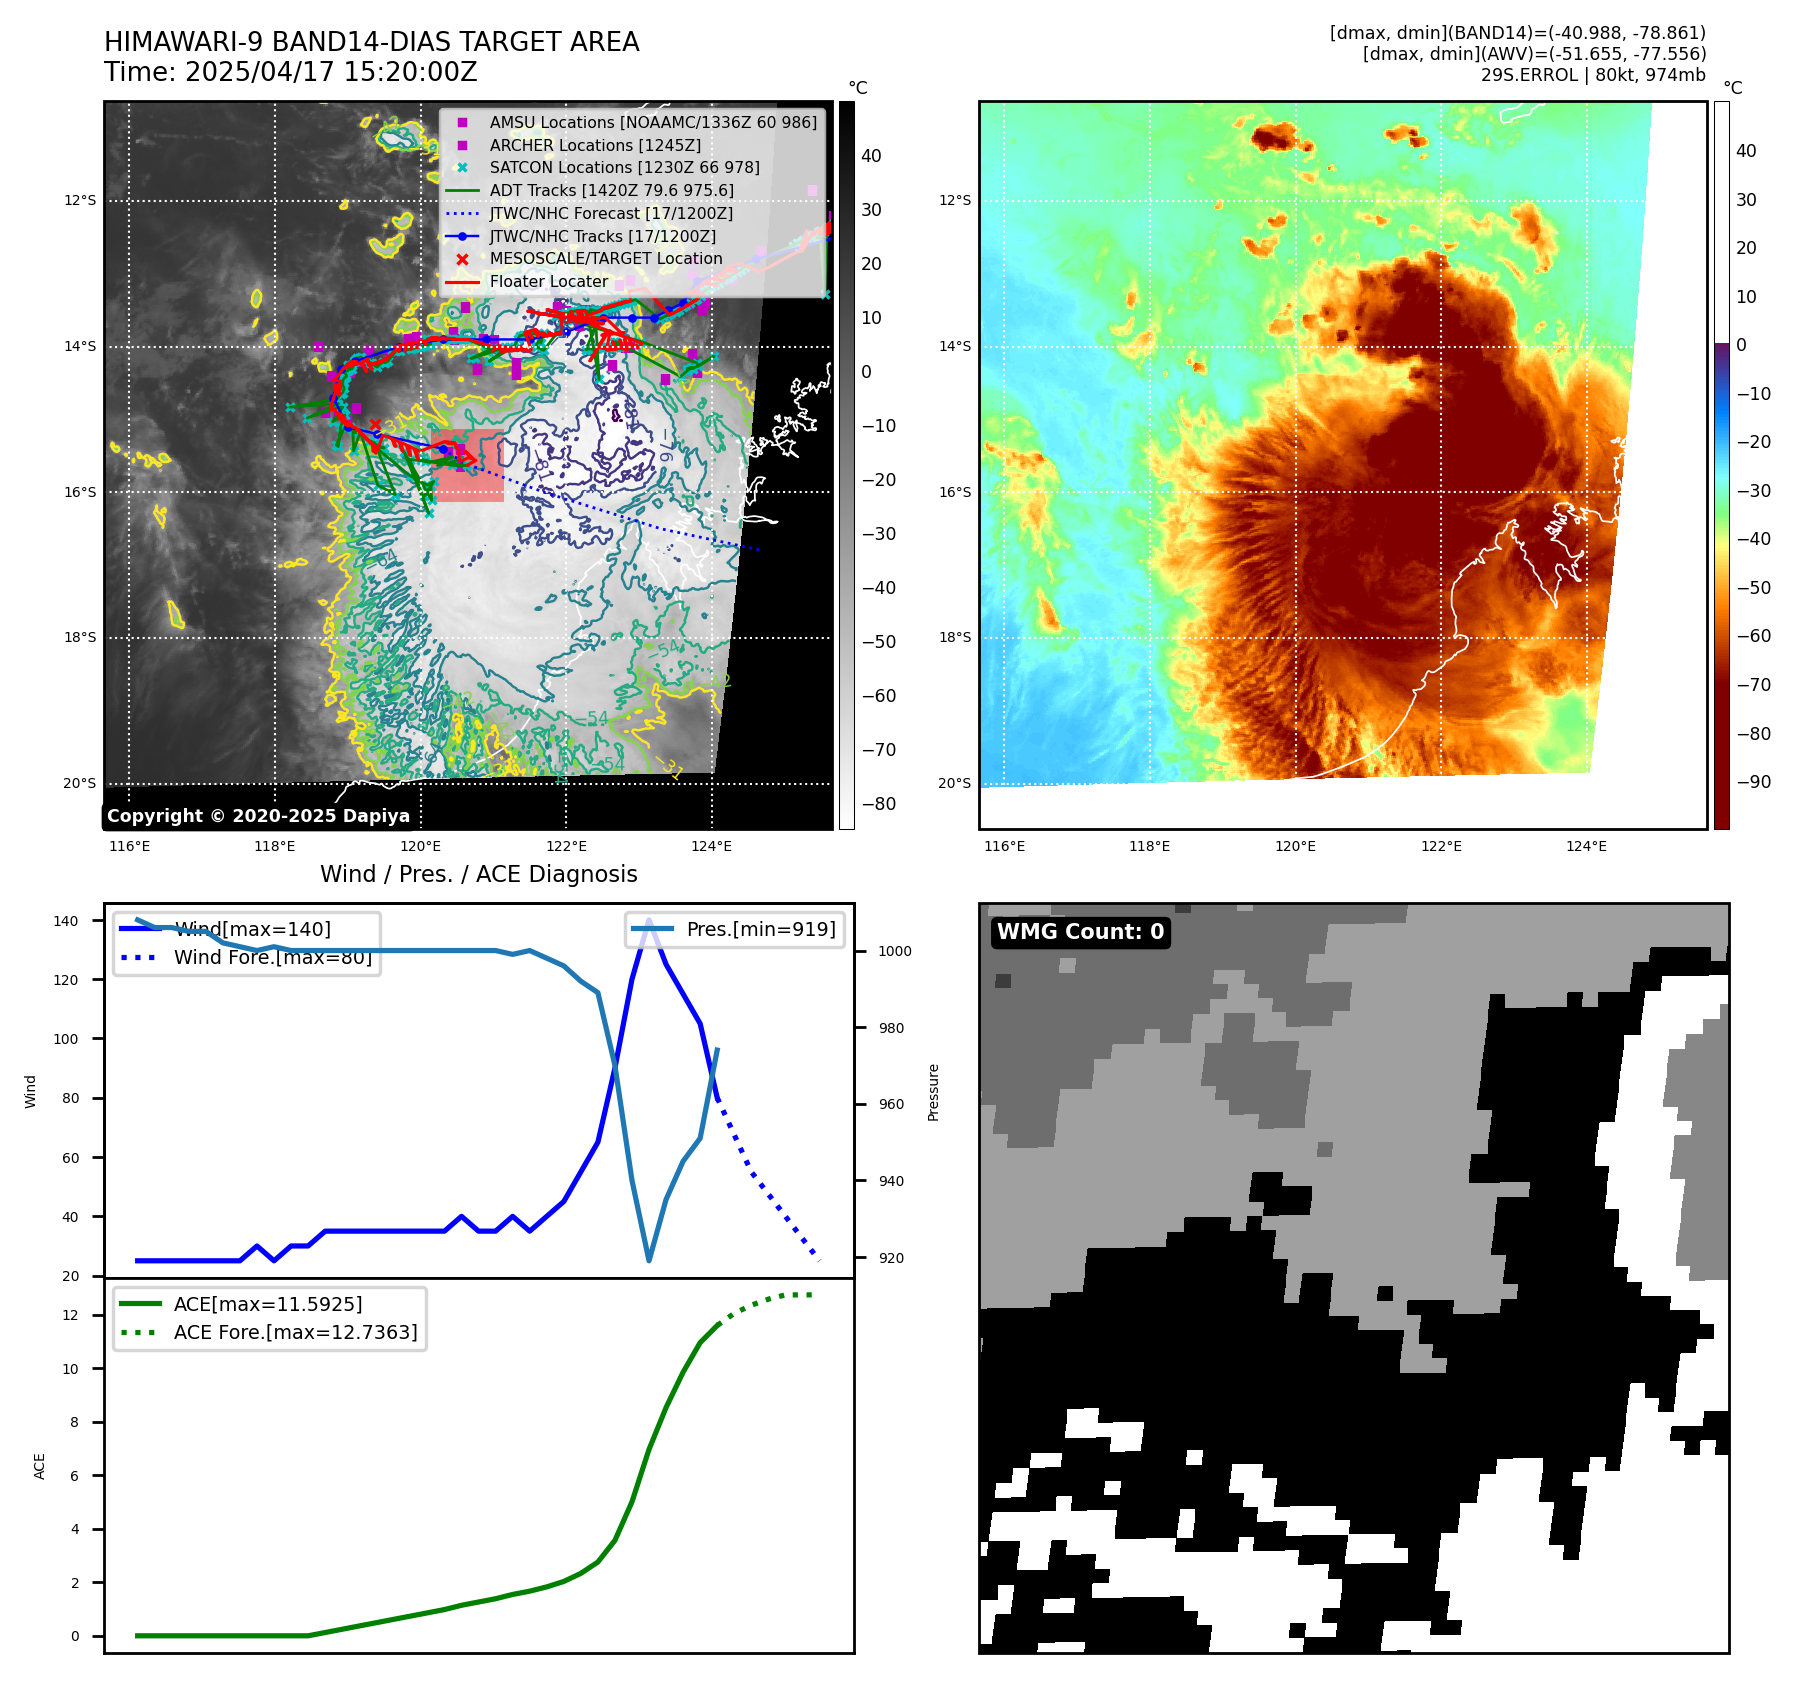Viewport: 1797px width, 1690px height.
Task: Click the Wind[max=140] legend entry
Action: tap(252, 929)
